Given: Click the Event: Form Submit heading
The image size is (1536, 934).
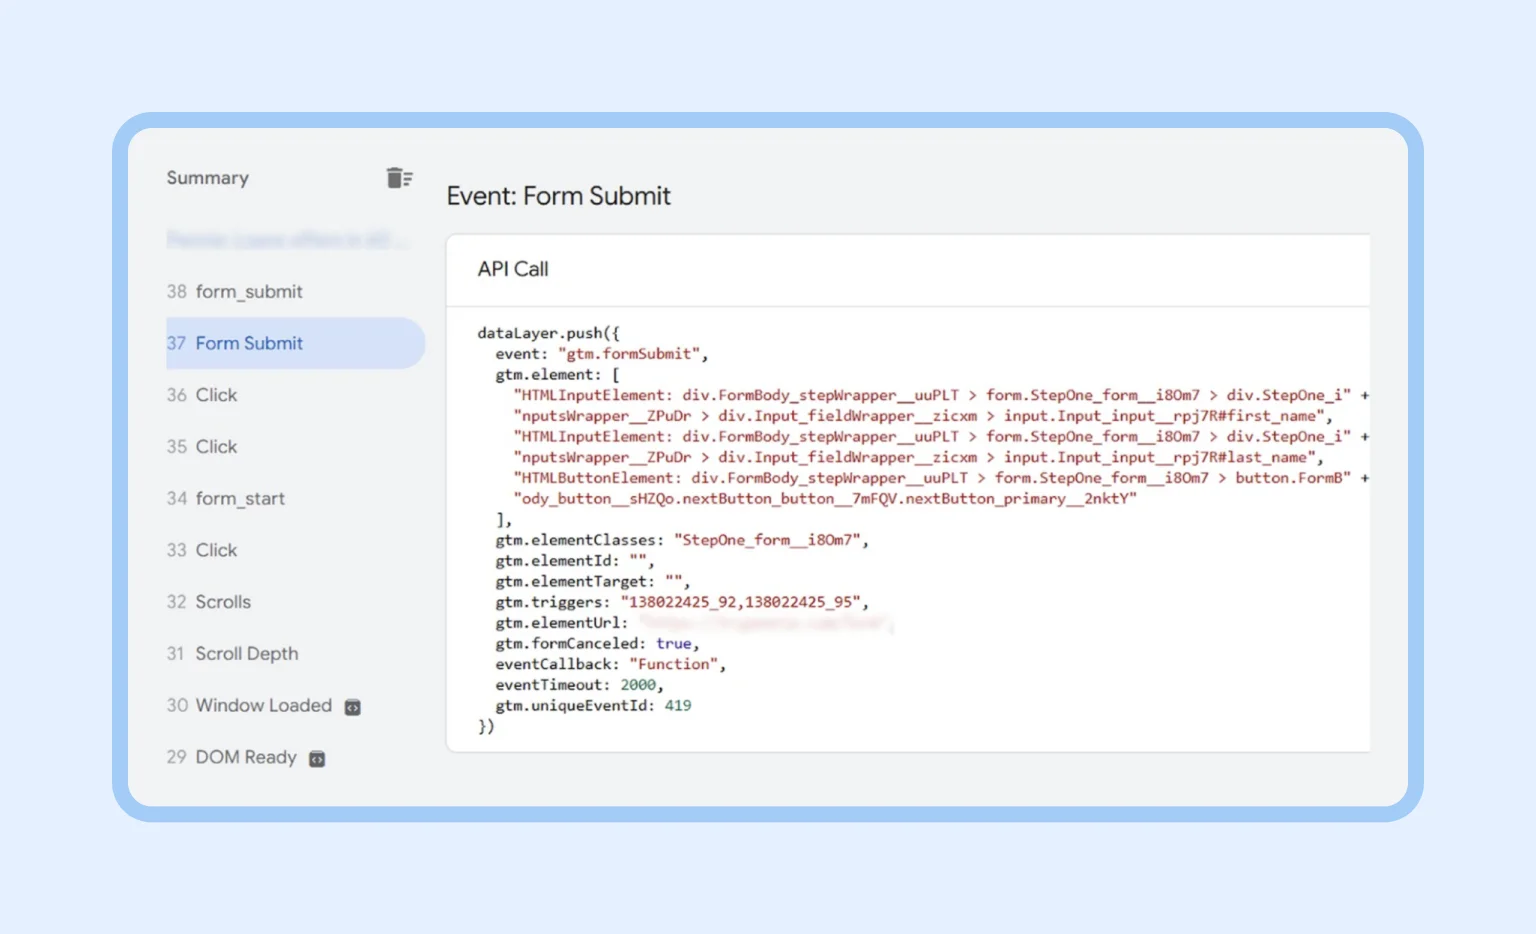Looking at the screenshot, I should [x=558, y=196].
